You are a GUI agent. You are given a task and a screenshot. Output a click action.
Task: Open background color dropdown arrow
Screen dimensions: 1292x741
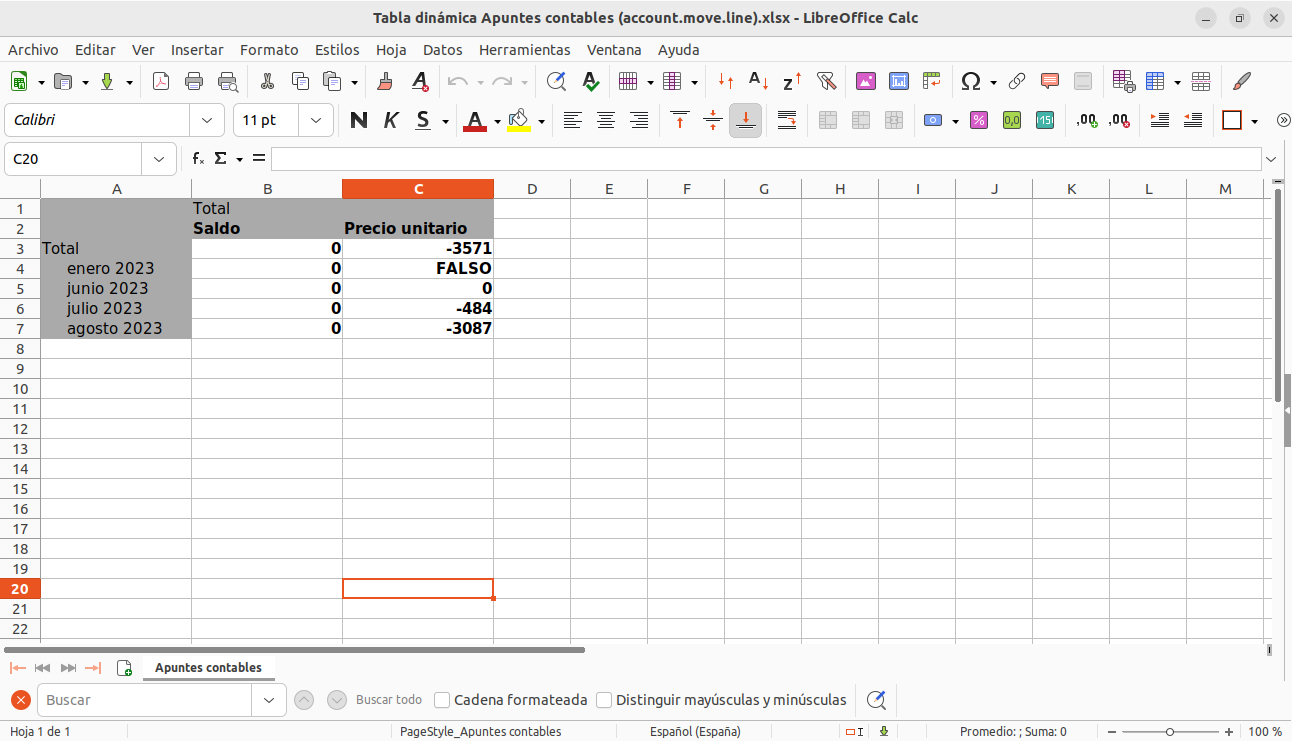pyautogui.click(x=541, y=121)
